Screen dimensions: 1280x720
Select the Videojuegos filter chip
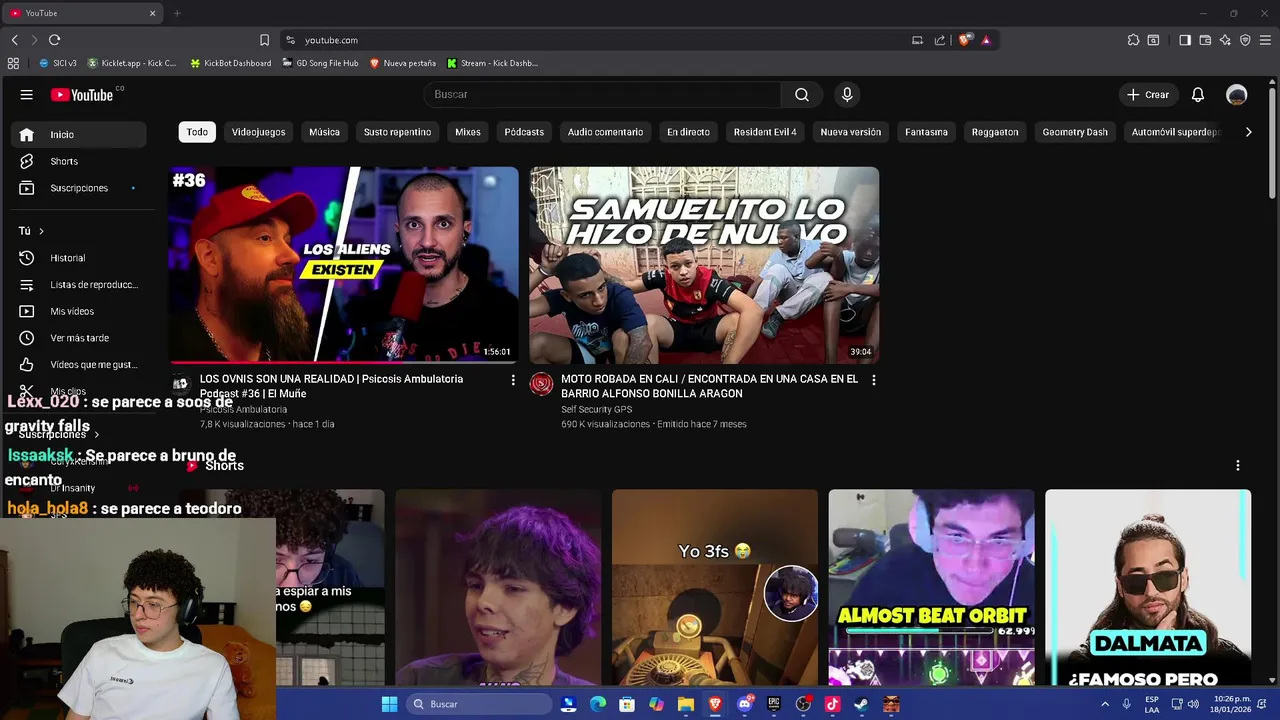click(259, 132)
